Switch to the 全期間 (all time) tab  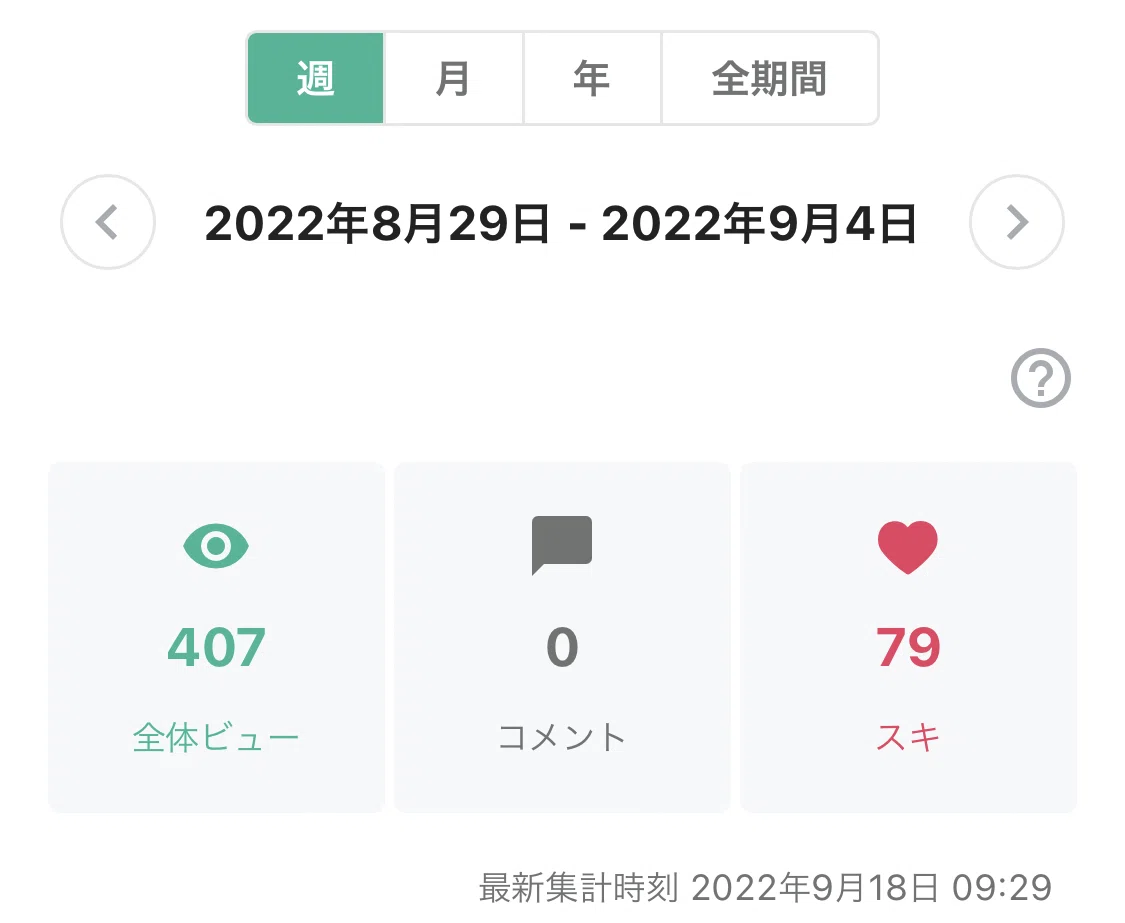770,78
